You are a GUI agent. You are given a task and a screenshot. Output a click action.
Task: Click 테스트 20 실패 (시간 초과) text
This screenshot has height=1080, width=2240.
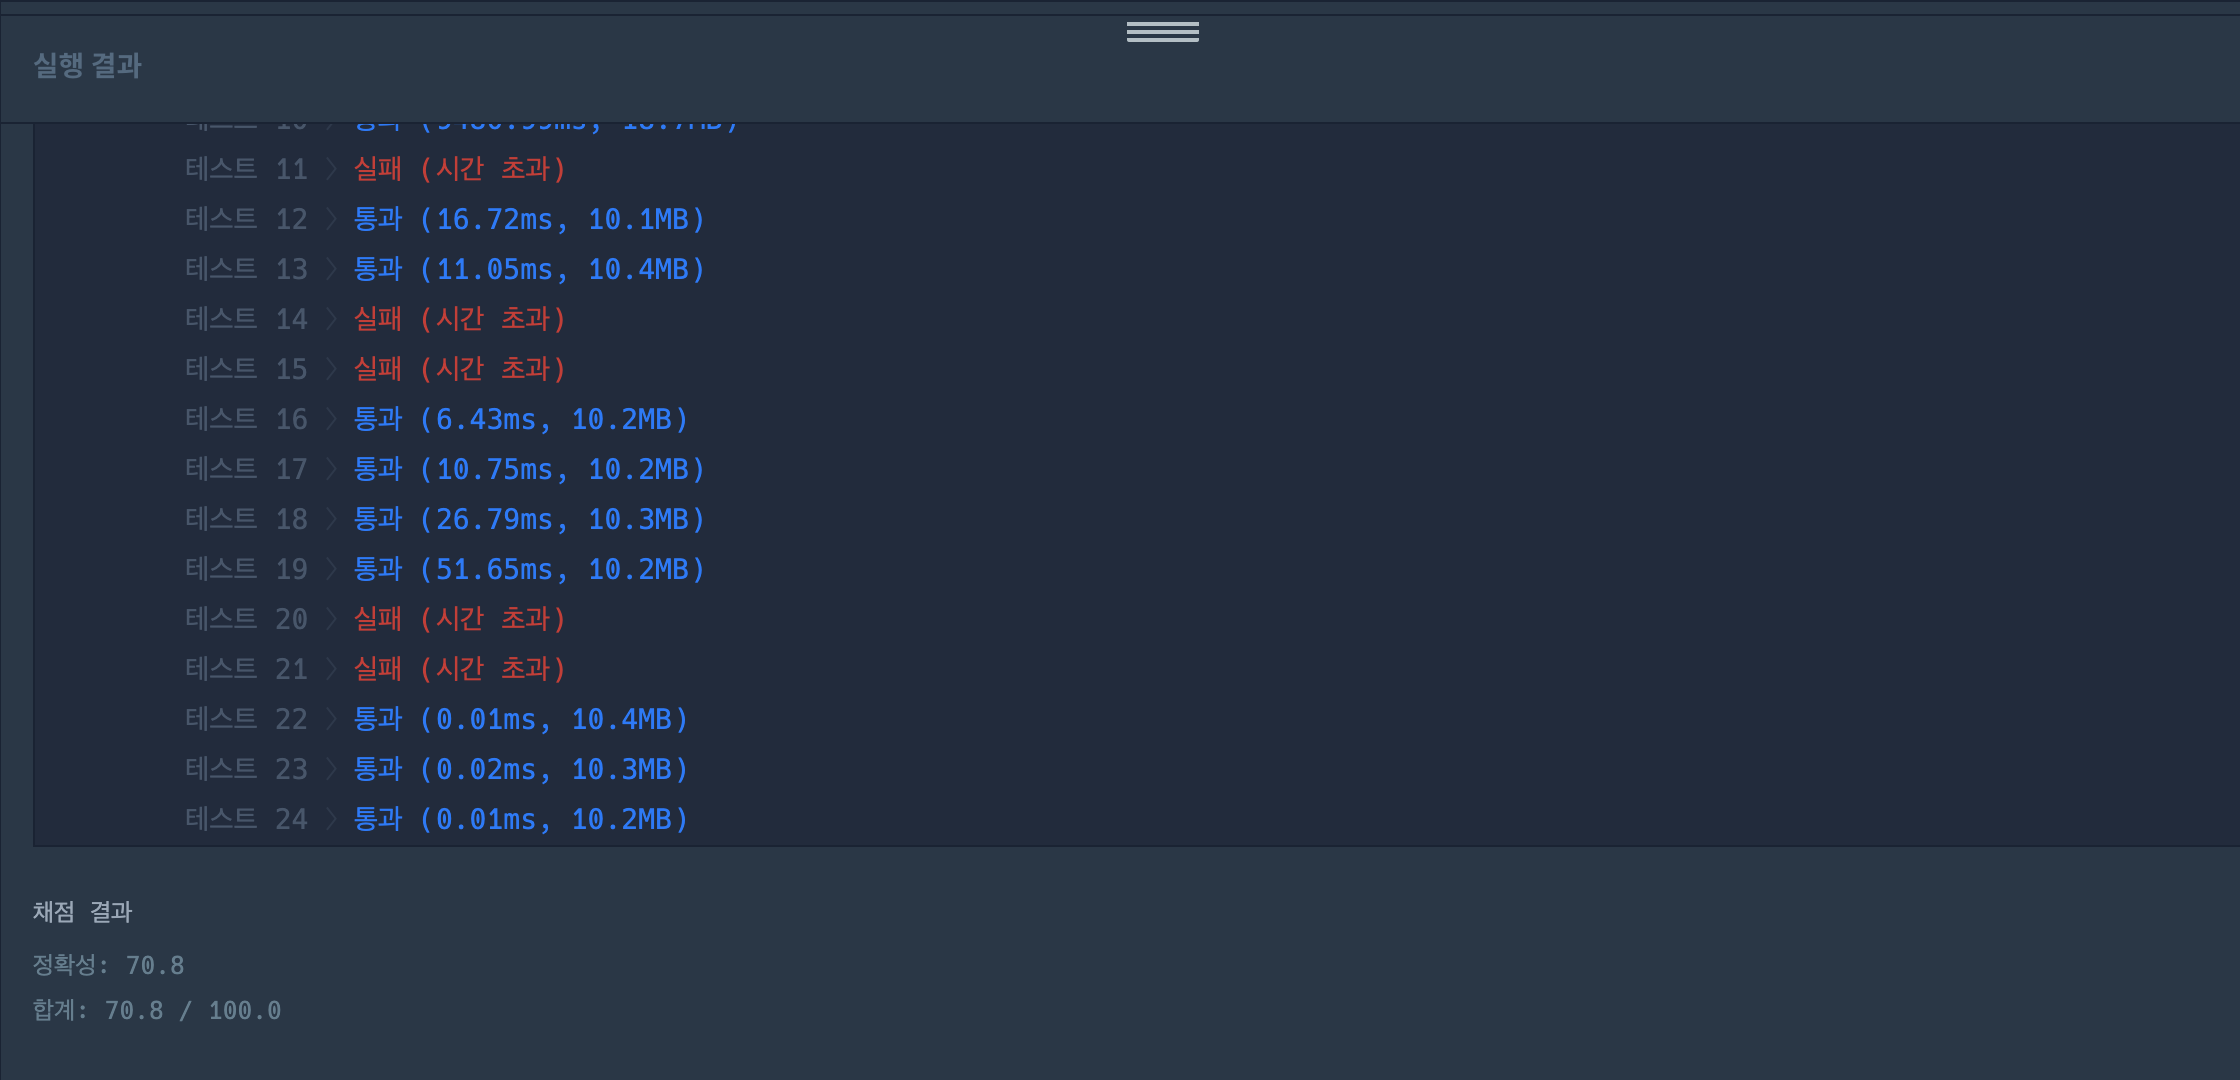click(460, 619)
